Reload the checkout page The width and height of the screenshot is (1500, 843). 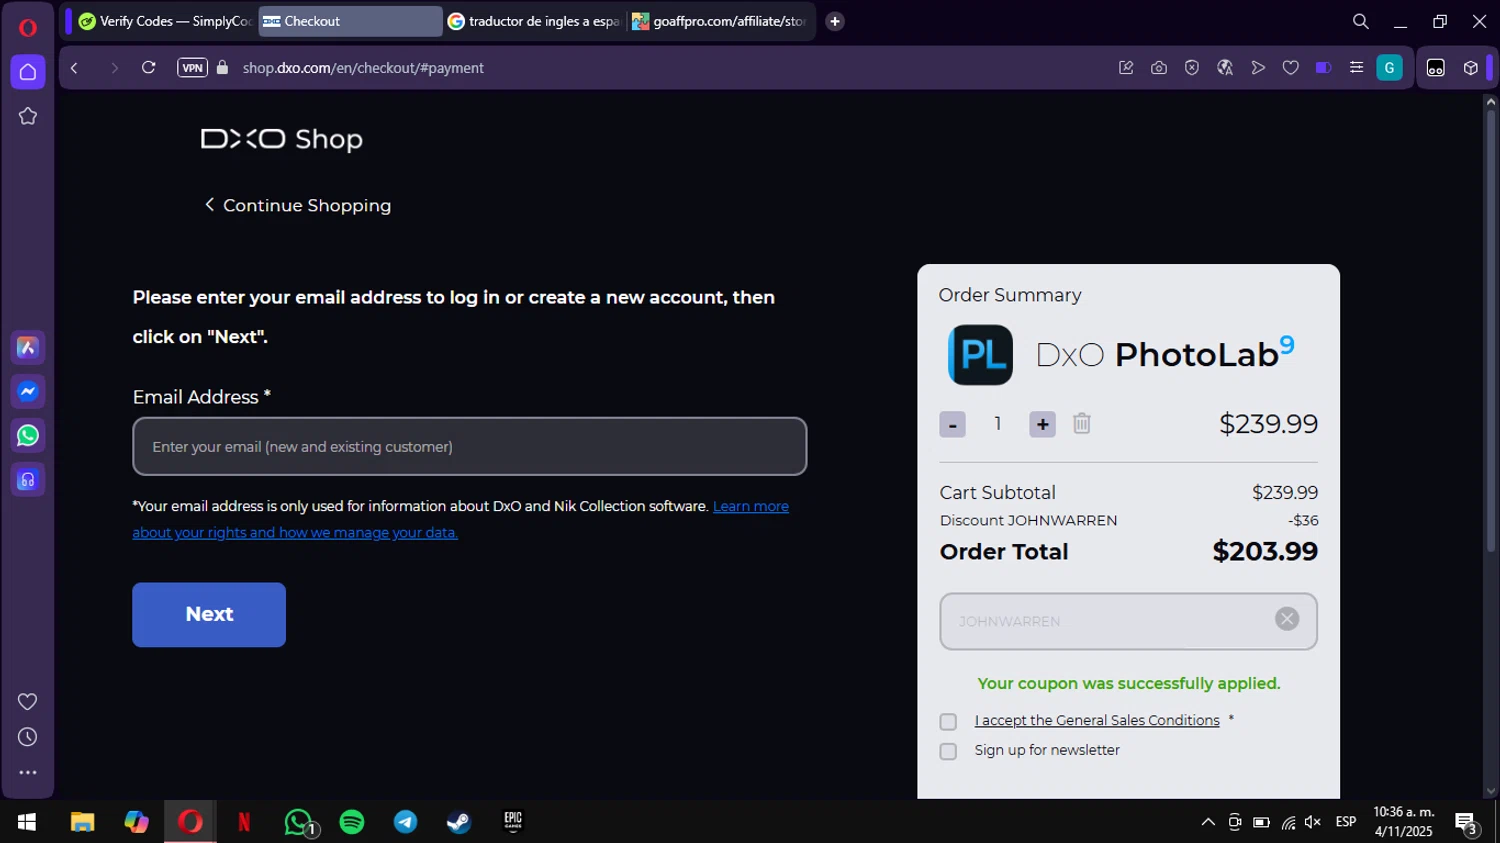148,68
